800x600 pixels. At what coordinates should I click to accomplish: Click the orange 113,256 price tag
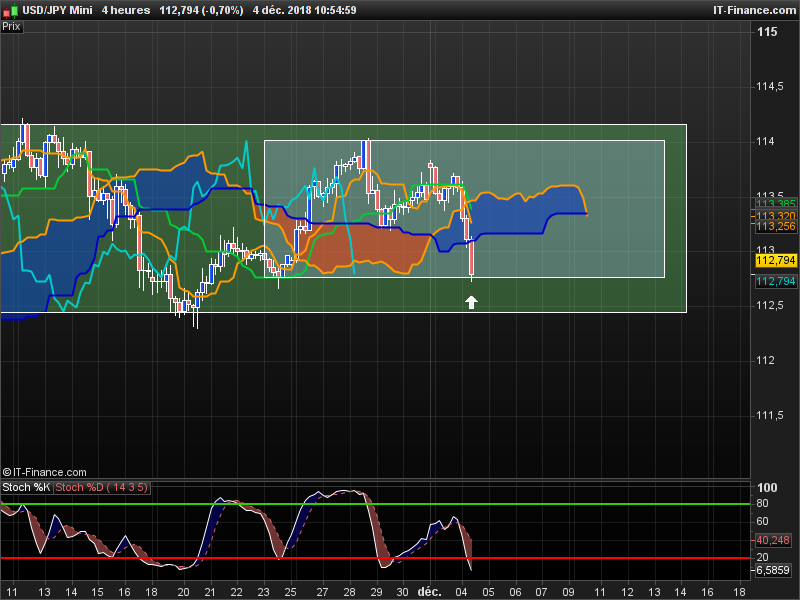[776, 227]
